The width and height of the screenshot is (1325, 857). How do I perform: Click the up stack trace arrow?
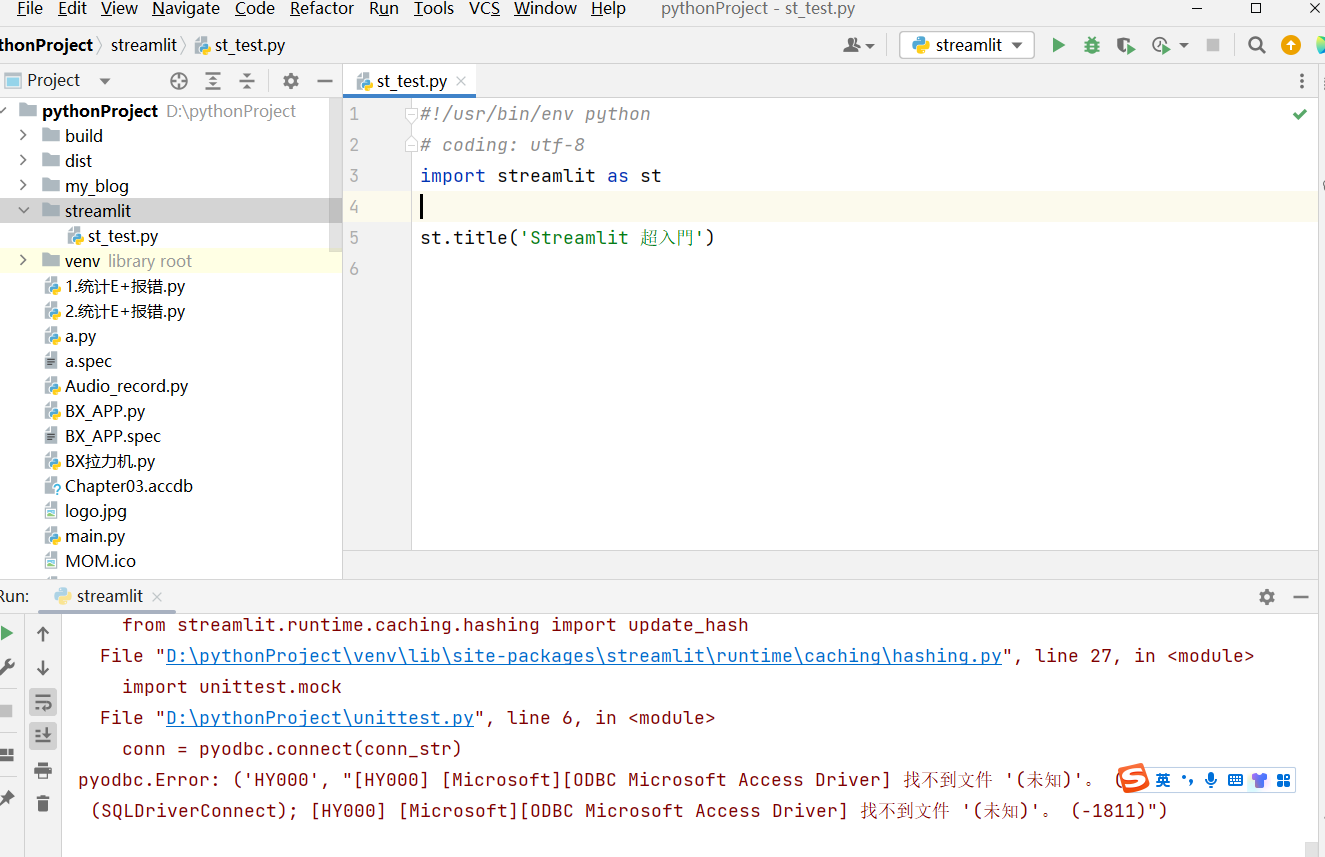pyautogui.click(x=43, y=634)
